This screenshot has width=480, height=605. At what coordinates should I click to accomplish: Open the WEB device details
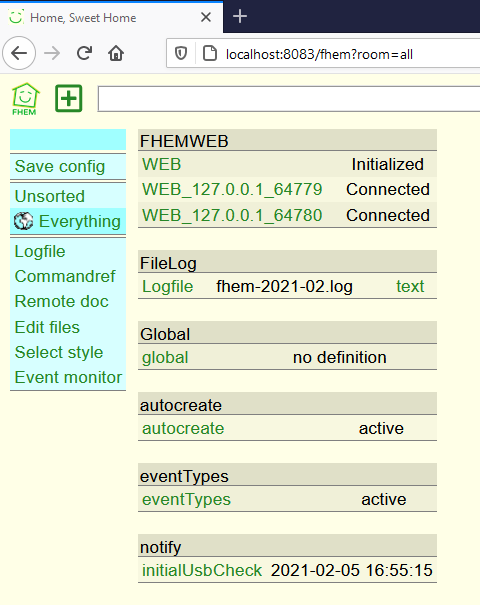pyautogui.click(x=162, y=165)
